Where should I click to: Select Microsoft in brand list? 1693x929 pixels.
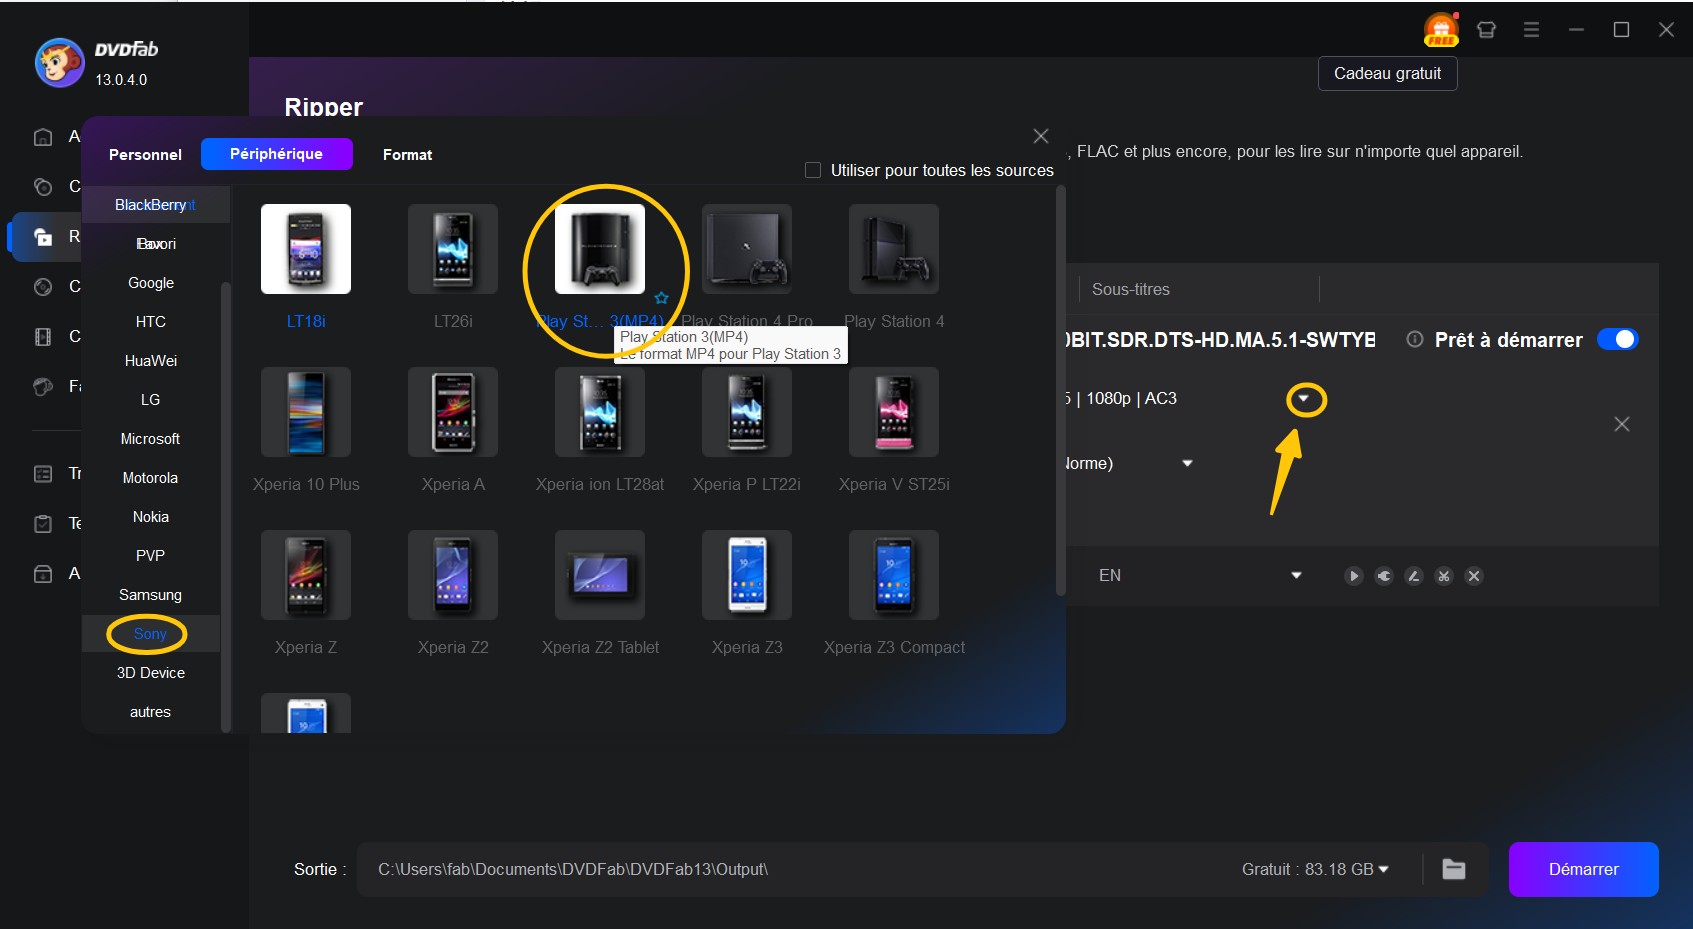click(x=151, y=439)
